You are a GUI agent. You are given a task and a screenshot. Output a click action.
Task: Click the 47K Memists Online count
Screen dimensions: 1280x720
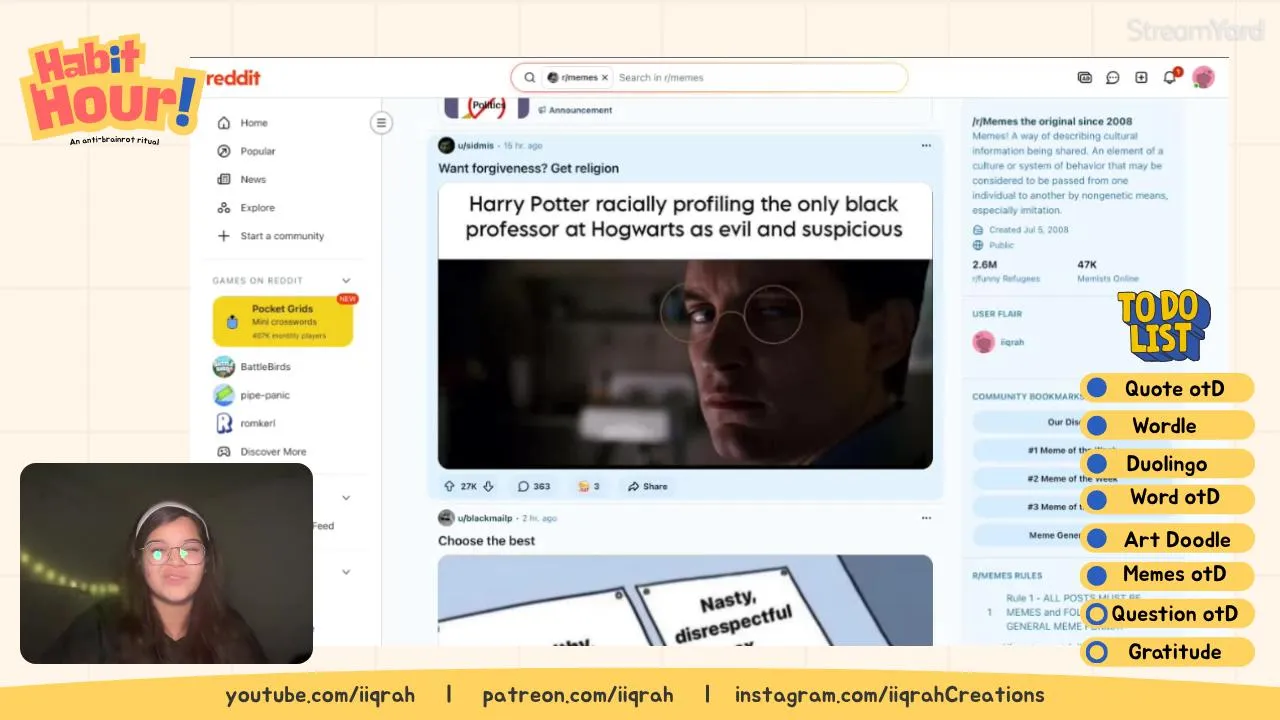click(x=1087, y=265)
